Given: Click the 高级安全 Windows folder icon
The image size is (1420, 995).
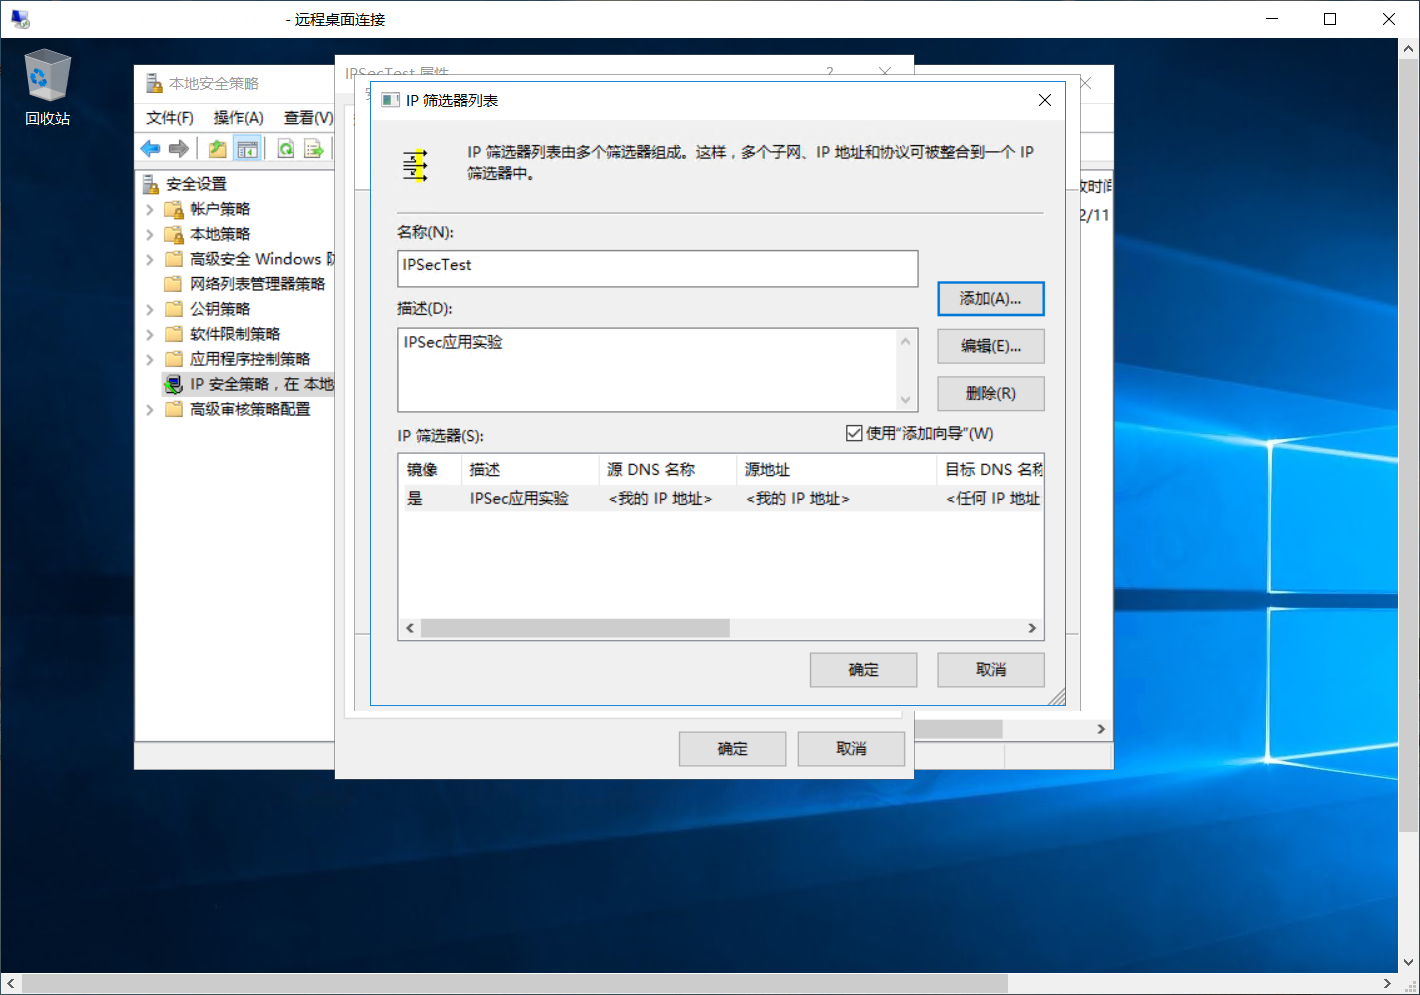Looking at the screenshot, I should (174, 259).
